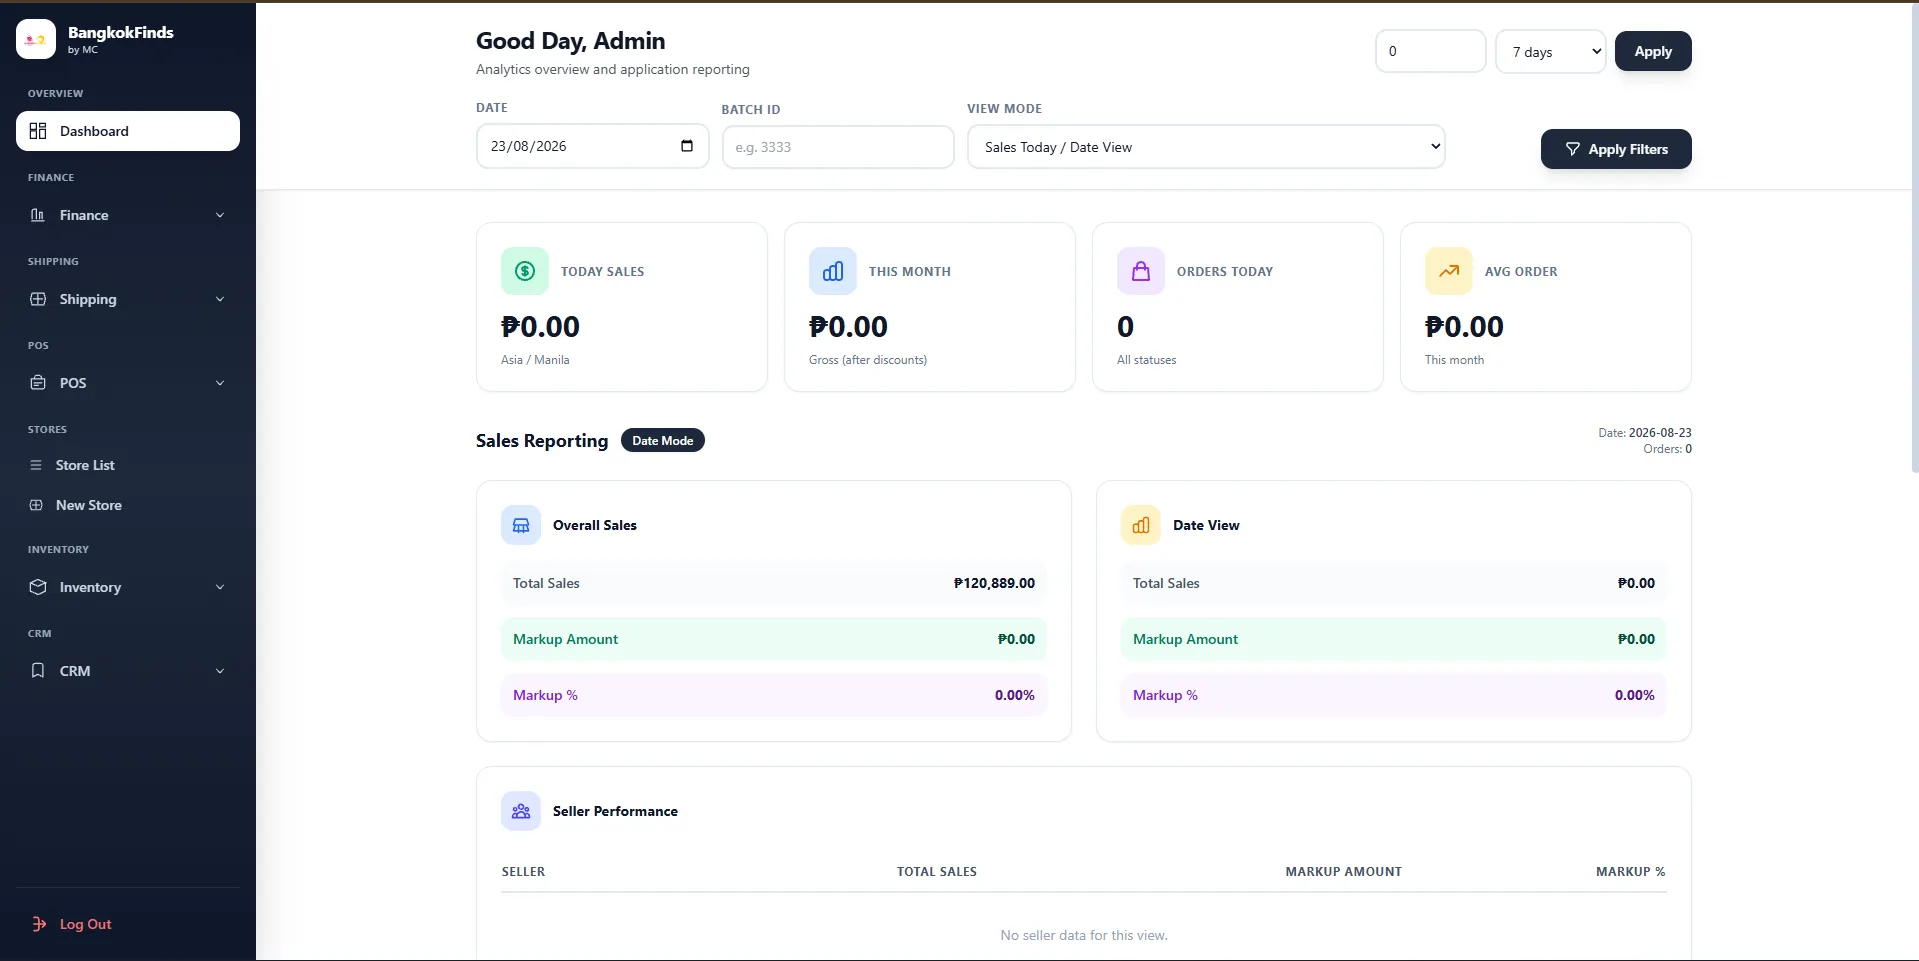Click the number field showing 0
Screen dimensions: 1919x961
pos(1431,51)
